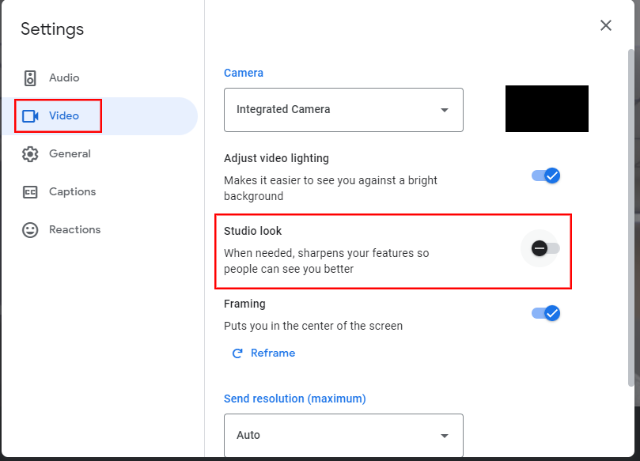Click the Studio look label
The width and height of the screenshot is (640, 461).
click(x=253, y=231)
